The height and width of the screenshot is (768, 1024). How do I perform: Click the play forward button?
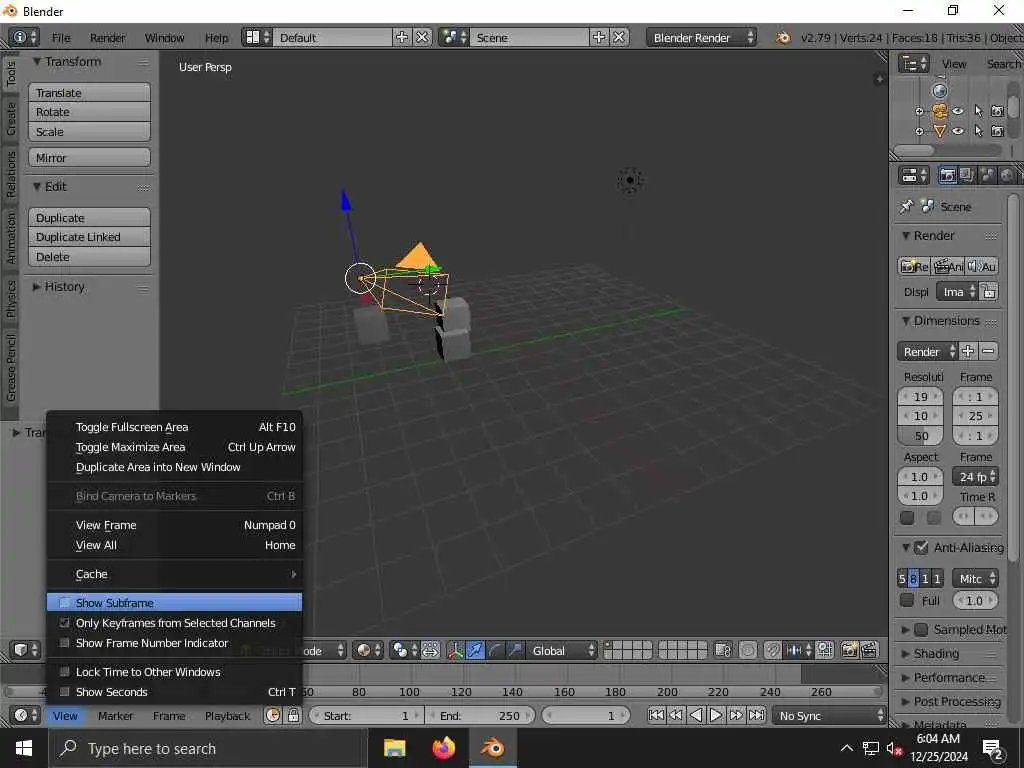pyautogui.click(x=716, y=716)
